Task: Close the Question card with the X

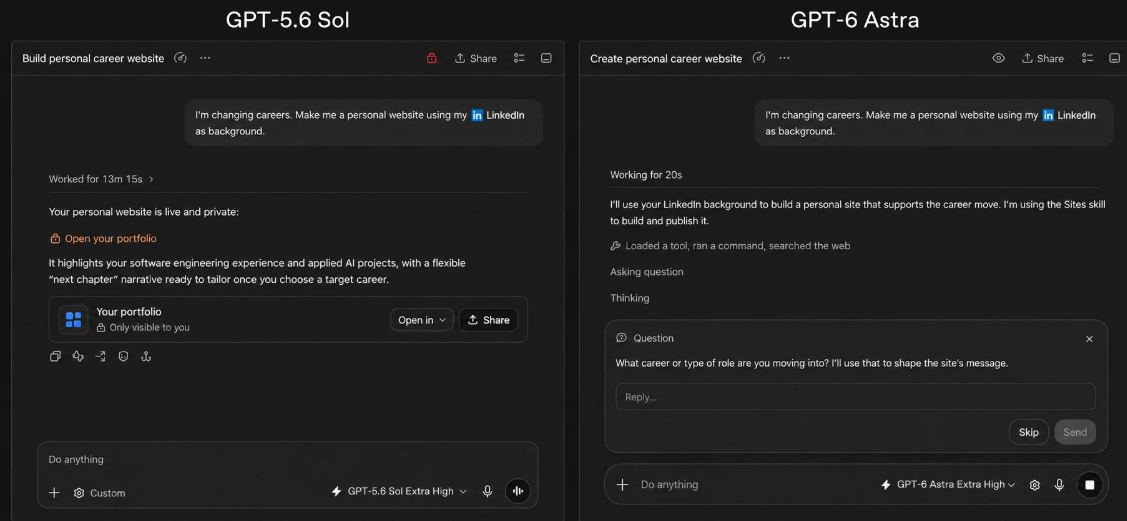Action: coord(1090,338)
